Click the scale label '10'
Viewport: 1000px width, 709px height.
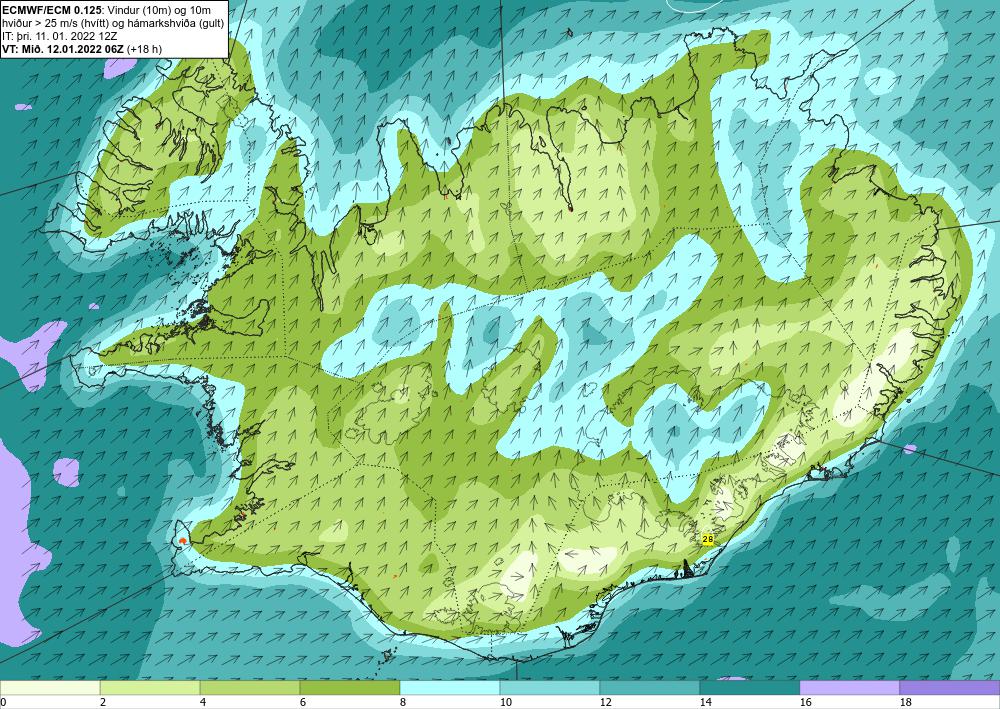tap(505, 703)
